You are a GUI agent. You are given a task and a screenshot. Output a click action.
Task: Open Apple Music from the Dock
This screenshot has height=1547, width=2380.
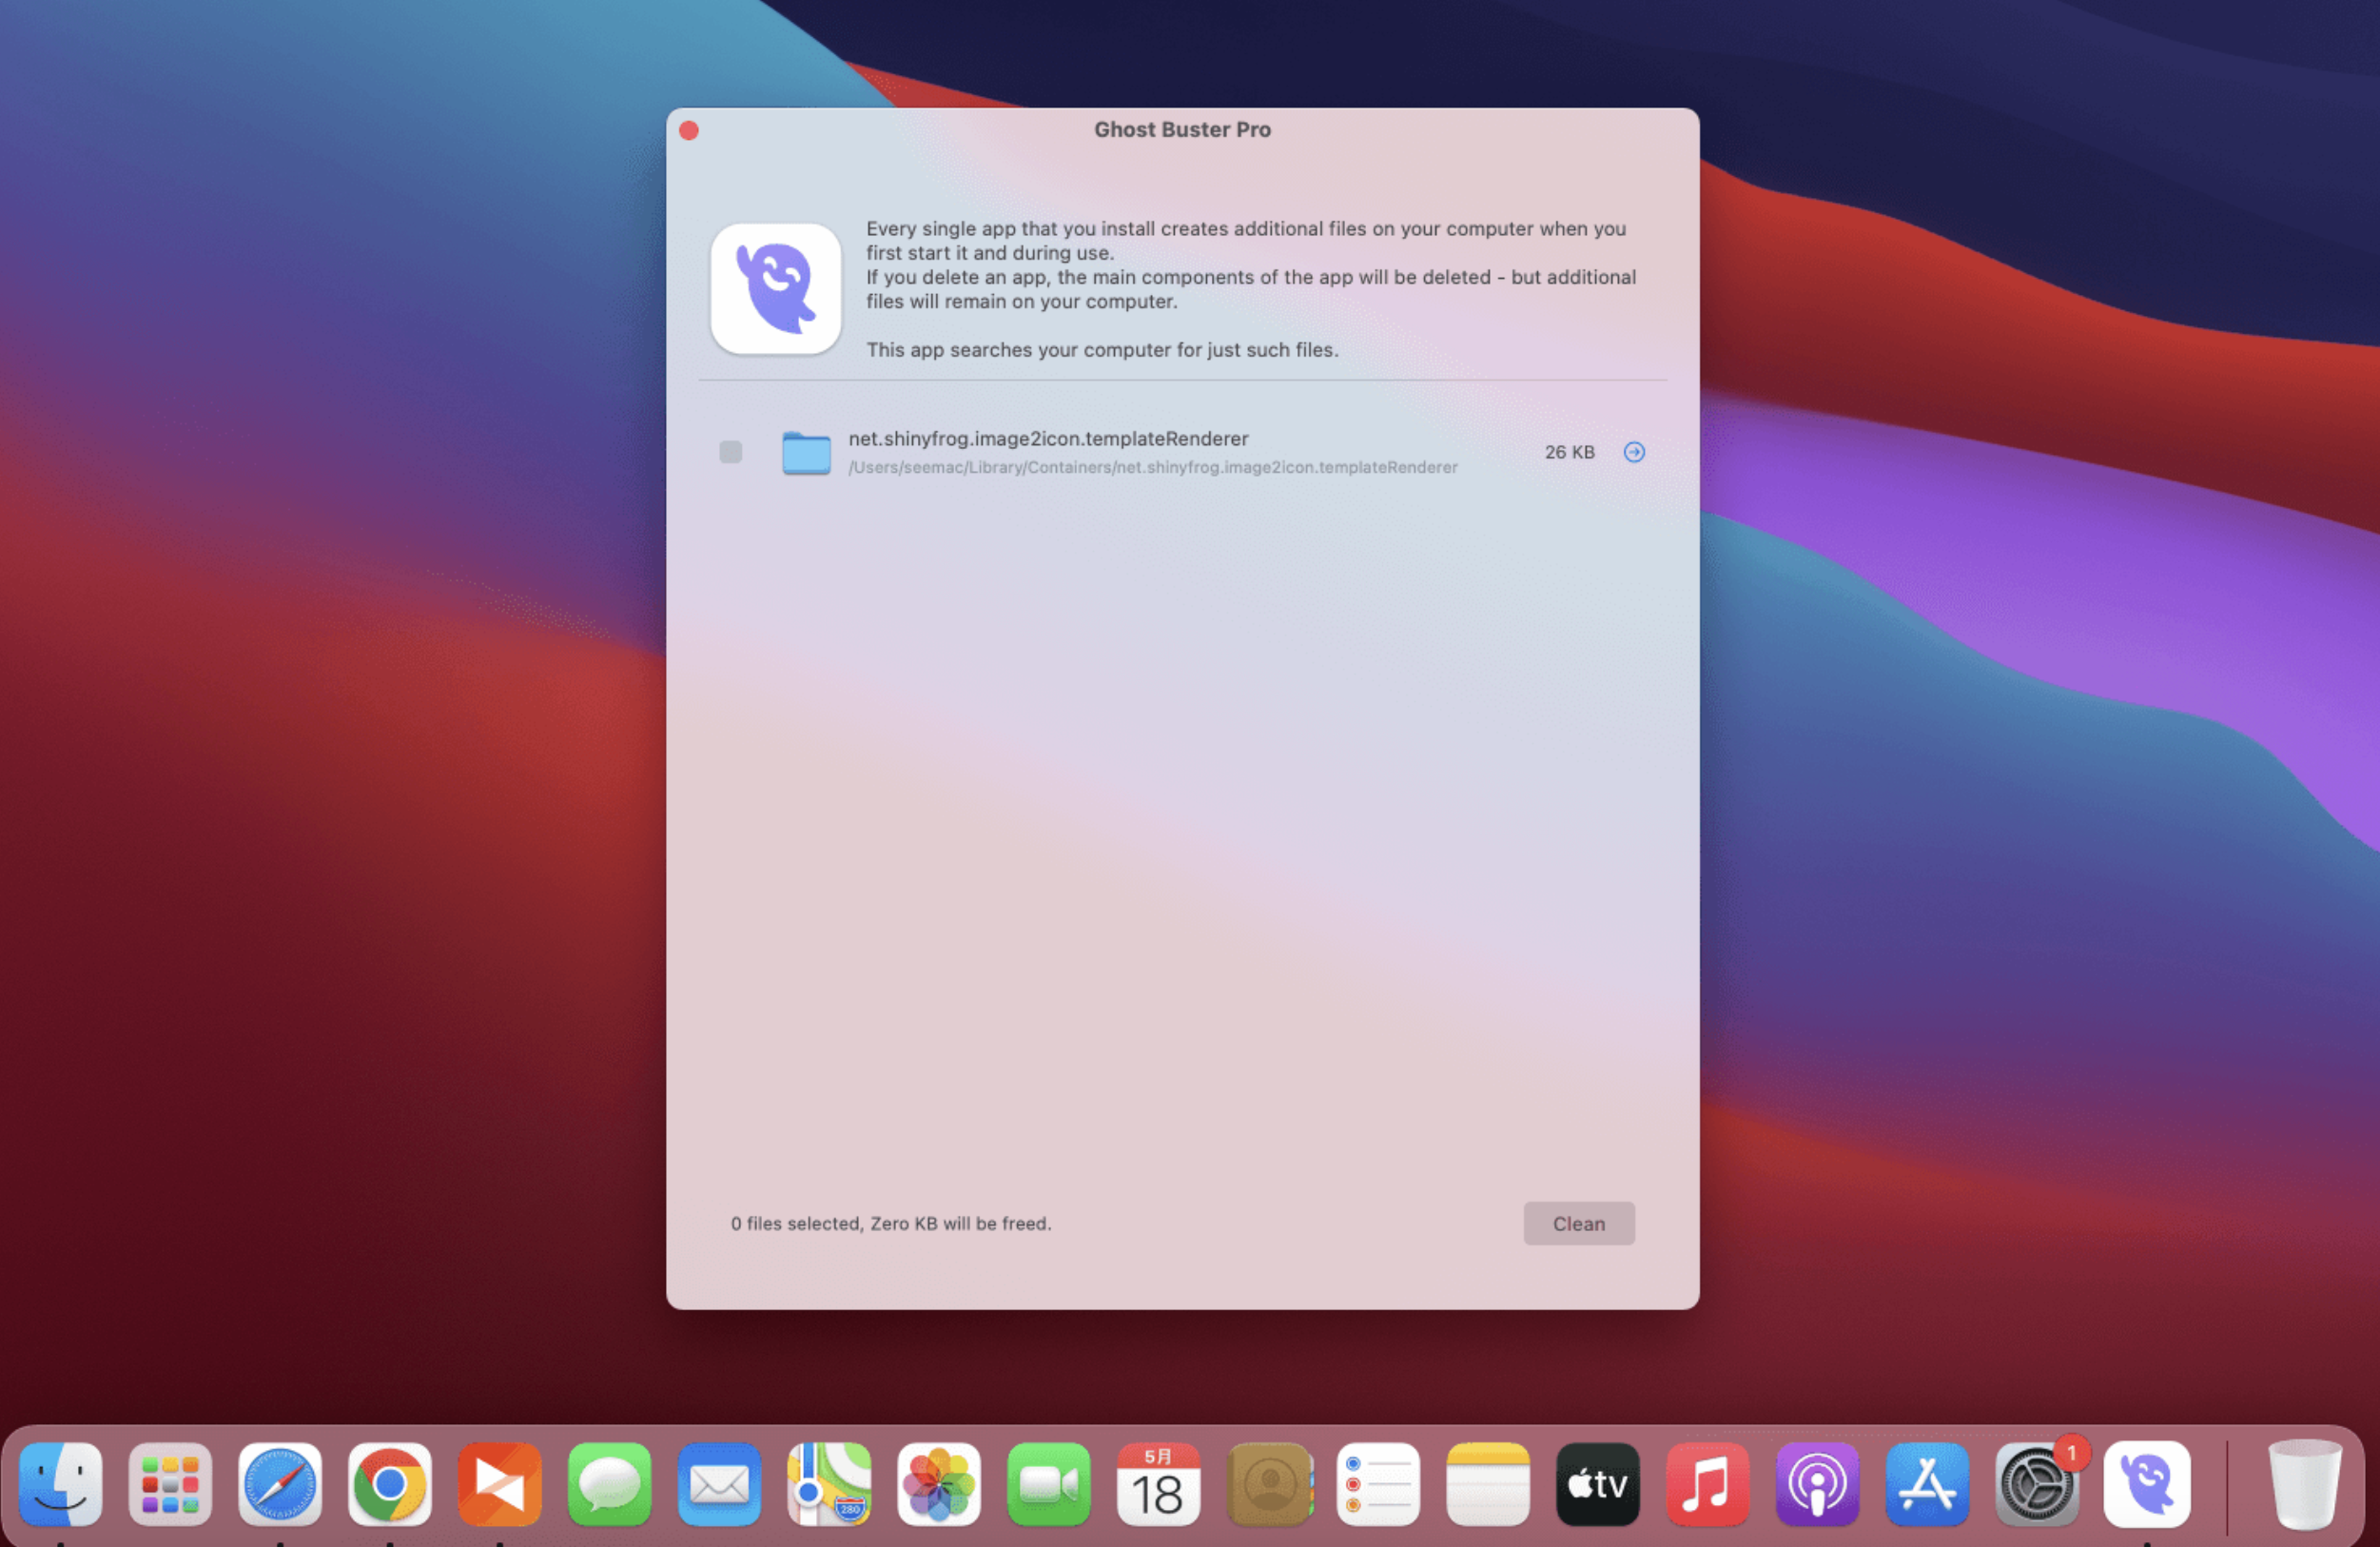pyautogui.click(x=1708, y=1485)
